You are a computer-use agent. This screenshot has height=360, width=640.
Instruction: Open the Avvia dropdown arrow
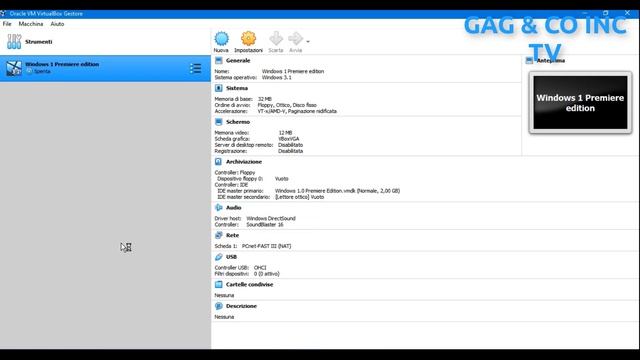pos(308,42)
